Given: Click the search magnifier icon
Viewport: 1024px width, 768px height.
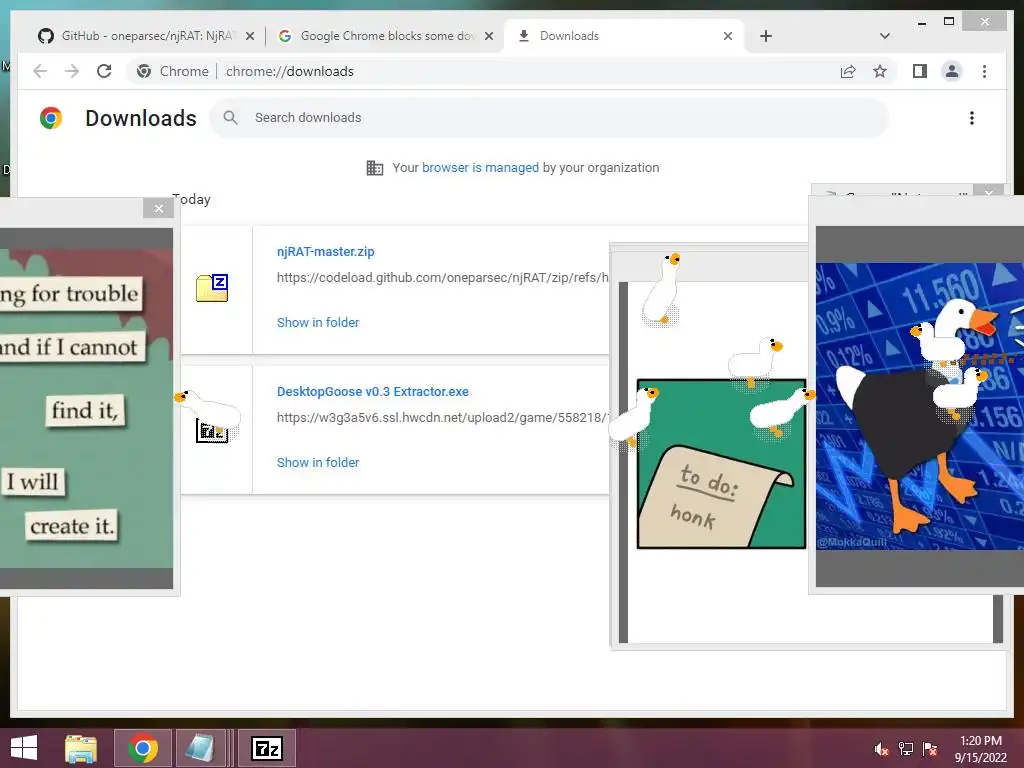Looking at the screenshot, I should [230, 118].
